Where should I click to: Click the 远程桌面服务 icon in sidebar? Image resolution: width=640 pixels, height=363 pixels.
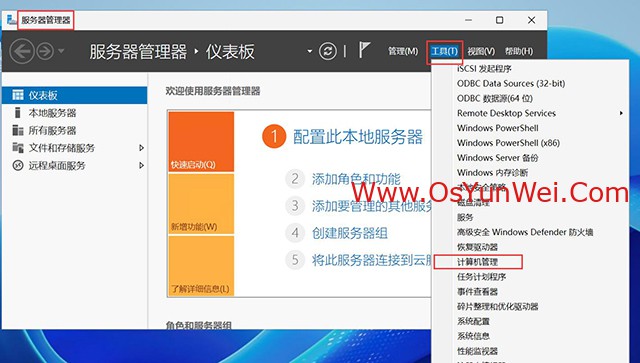tap(18, 165)
